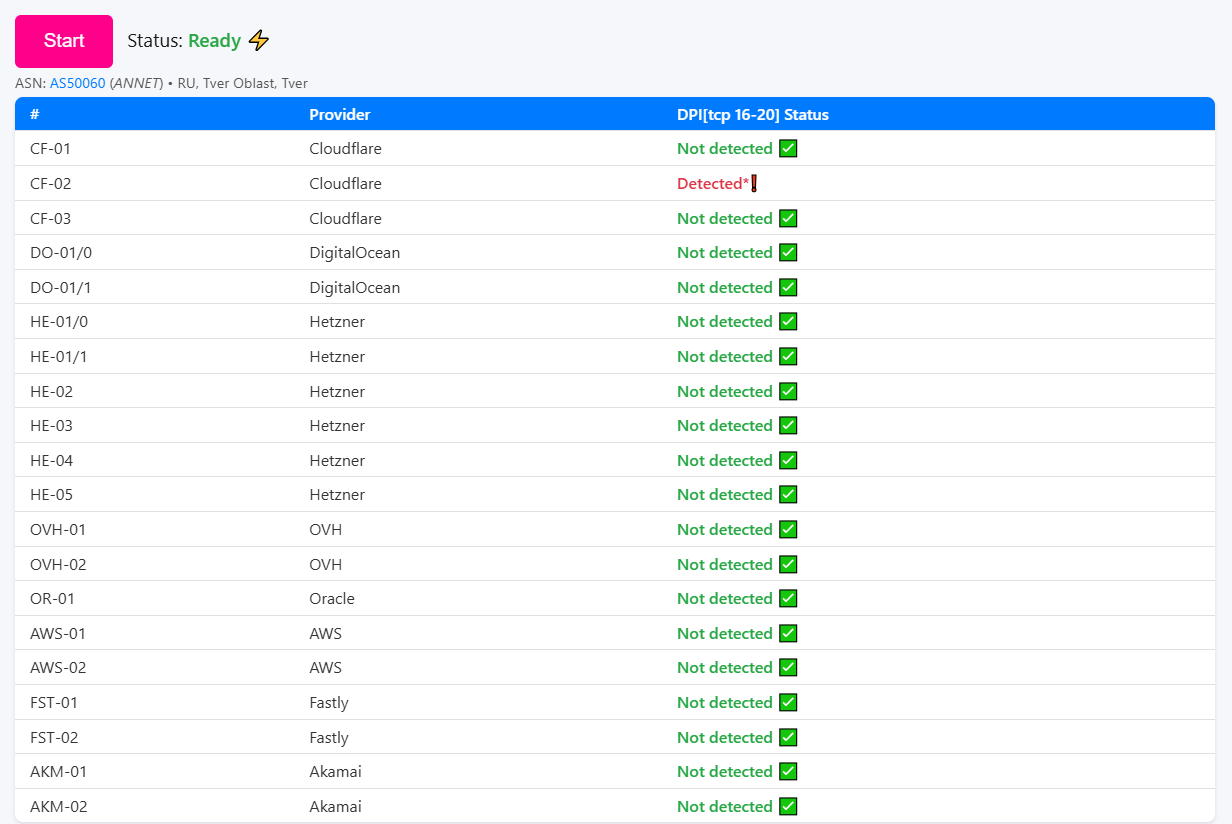
Task: Click the 'ANNET' network name text
Action: point(137,84)
